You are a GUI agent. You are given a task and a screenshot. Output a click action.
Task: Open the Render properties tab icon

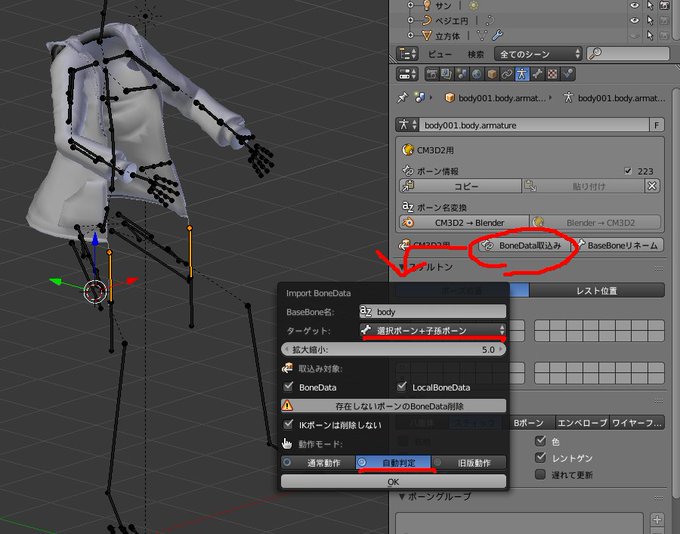click(x=431, y=74)
